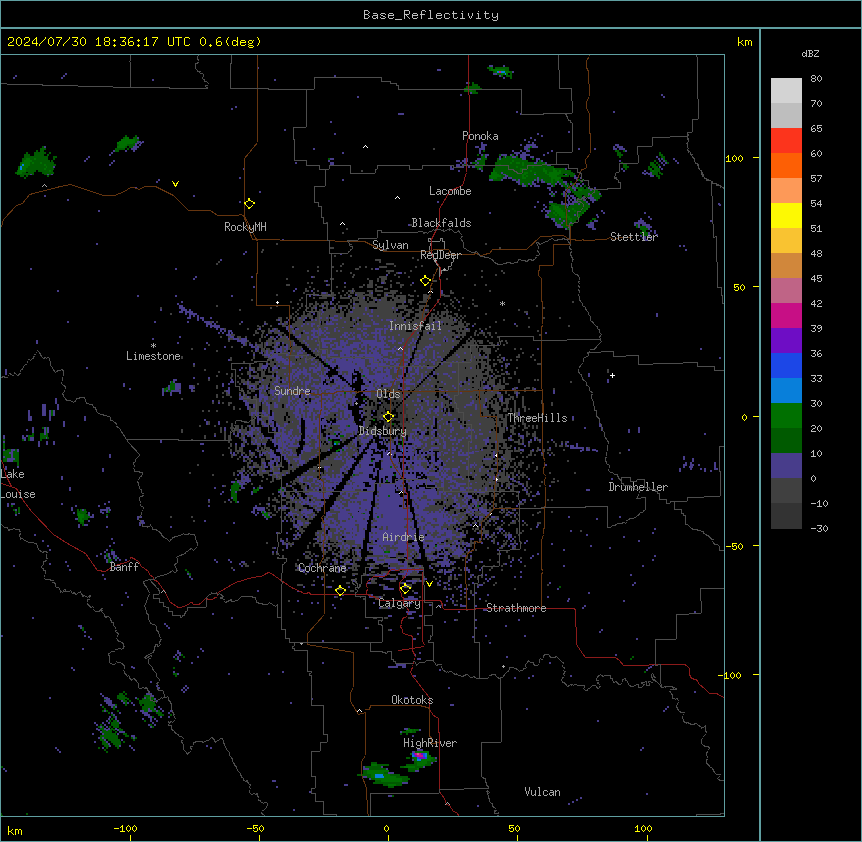Click the yellow diamond marker between Olds and Didsbury

pos(388,416)
